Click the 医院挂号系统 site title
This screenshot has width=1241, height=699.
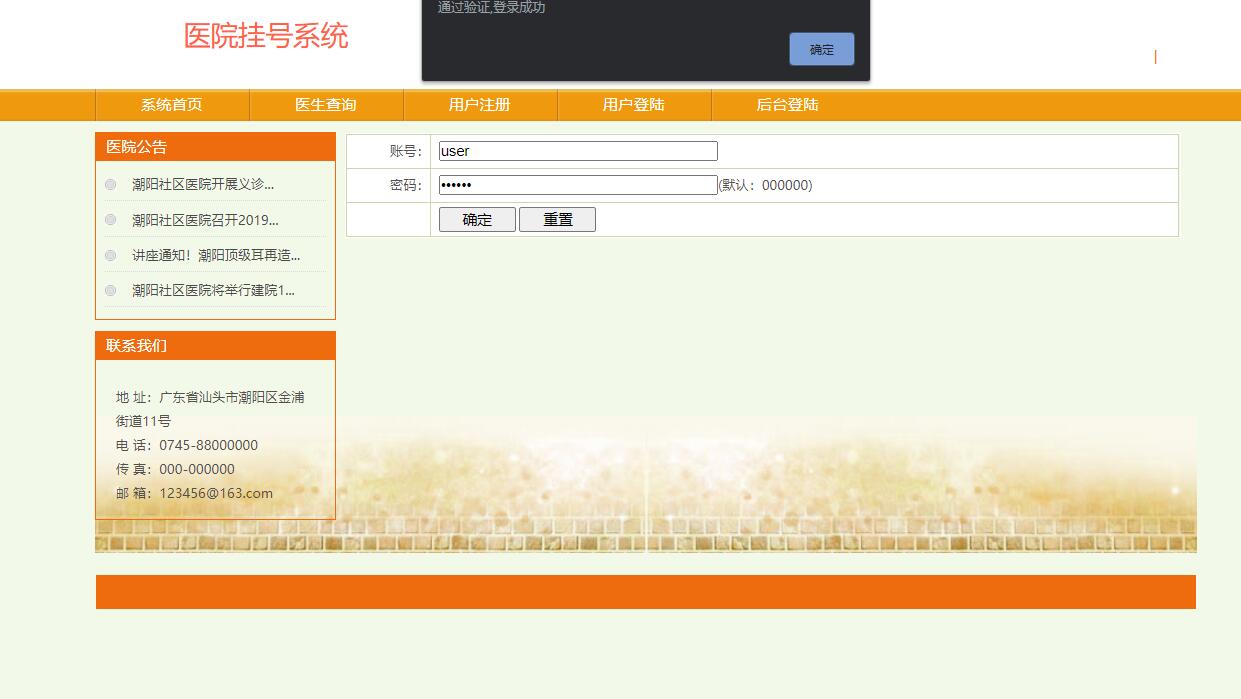265,36
